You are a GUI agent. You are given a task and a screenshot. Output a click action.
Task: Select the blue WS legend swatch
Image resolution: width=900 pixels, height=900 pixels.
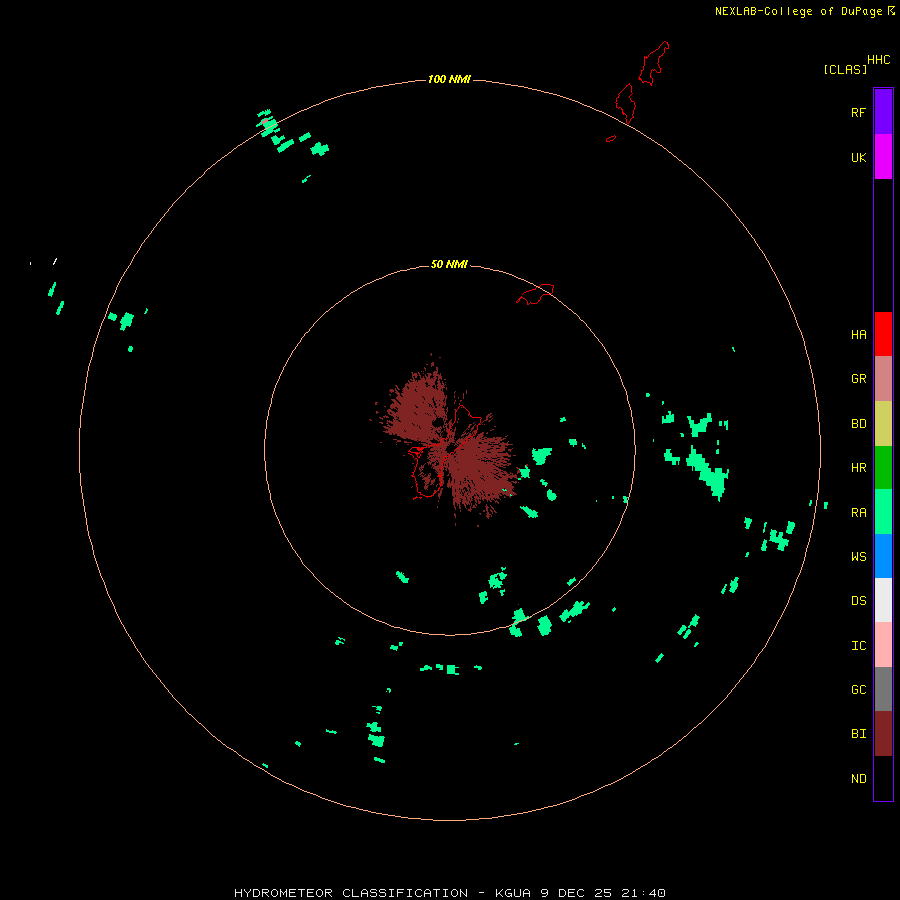tap(883, 556)
